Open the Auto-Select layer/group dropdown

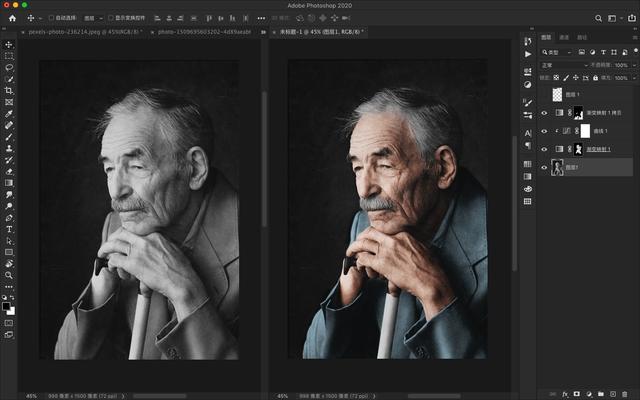point(93,18)
